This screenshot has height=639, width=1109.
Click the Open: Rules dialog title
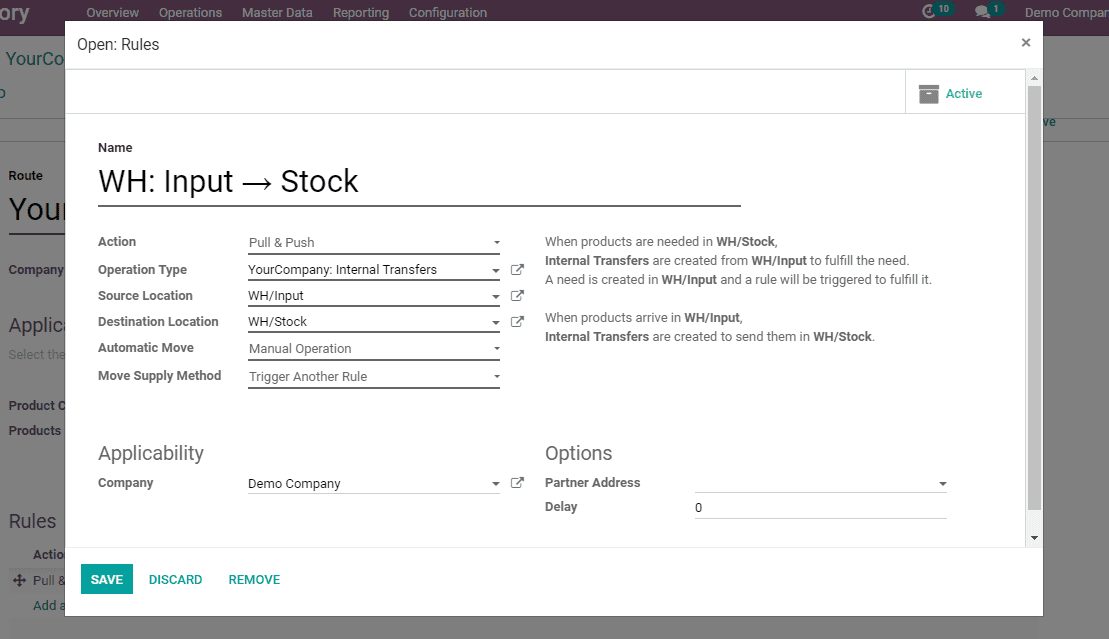(x=118, y=45)
